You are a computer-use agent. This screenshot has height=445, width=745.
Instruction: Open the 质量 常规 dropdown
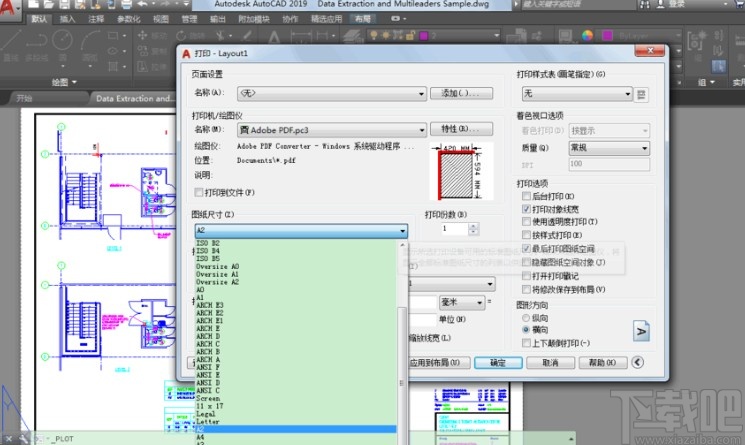[609, 148]
